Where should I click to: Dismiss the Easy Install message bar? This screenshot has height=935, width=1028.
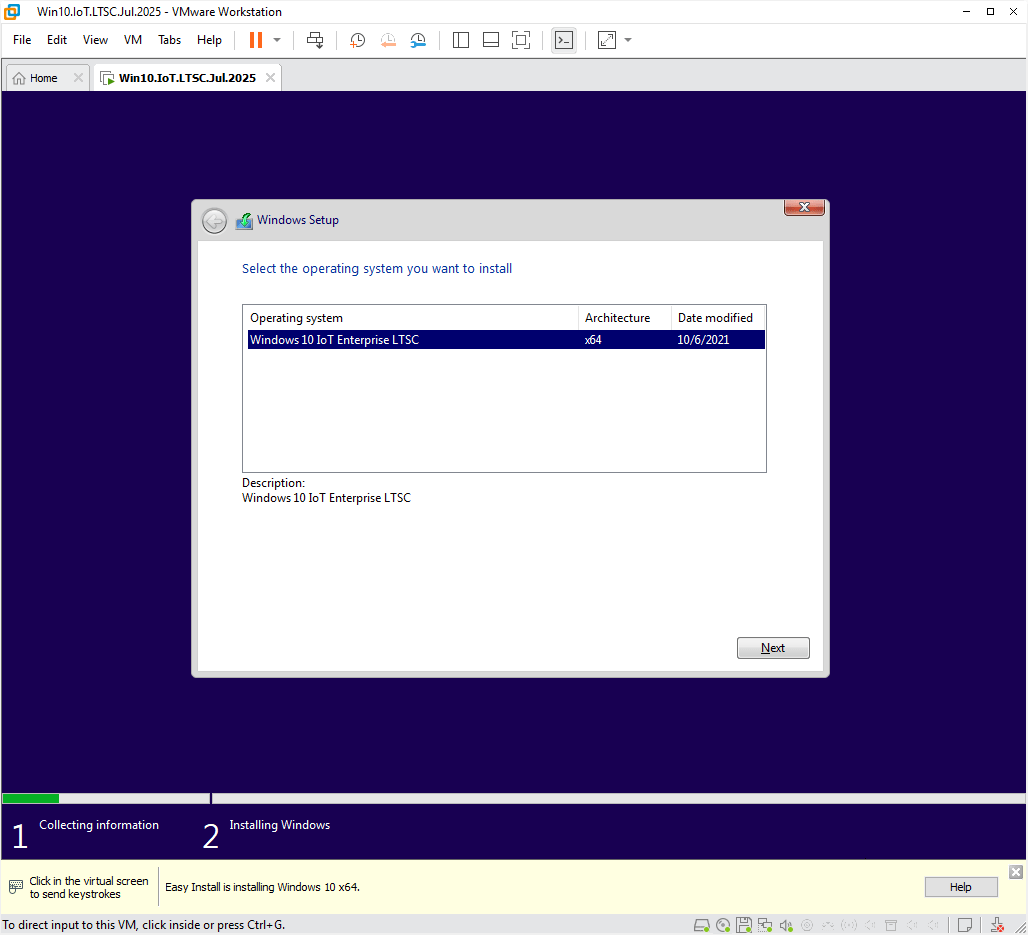coord(1016,872)
